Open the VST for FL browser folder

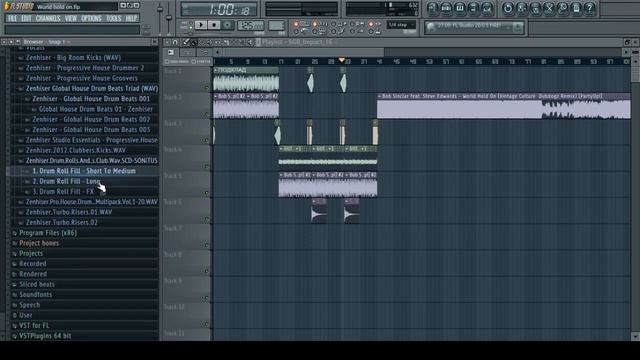click(x=33, y=325)
